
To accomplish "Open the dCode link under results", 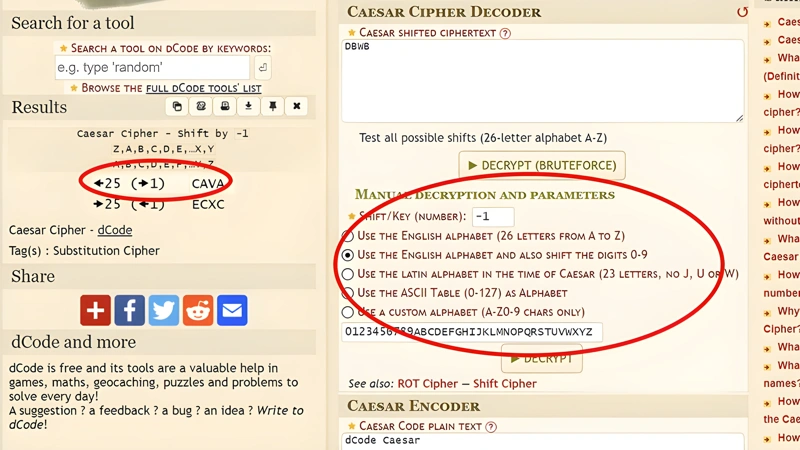I will 115,230.
